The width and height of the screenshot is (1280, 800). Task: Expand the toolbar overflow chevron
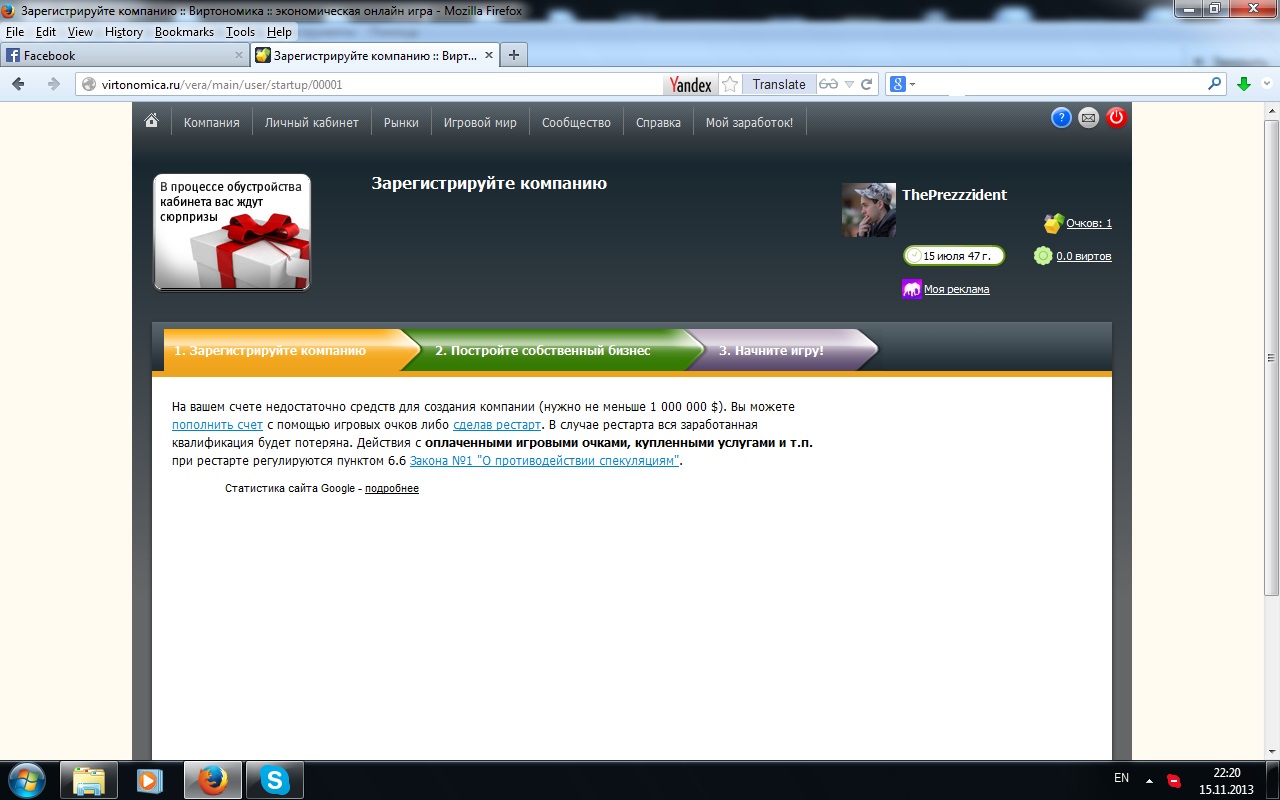click(x=1268, y=85)
